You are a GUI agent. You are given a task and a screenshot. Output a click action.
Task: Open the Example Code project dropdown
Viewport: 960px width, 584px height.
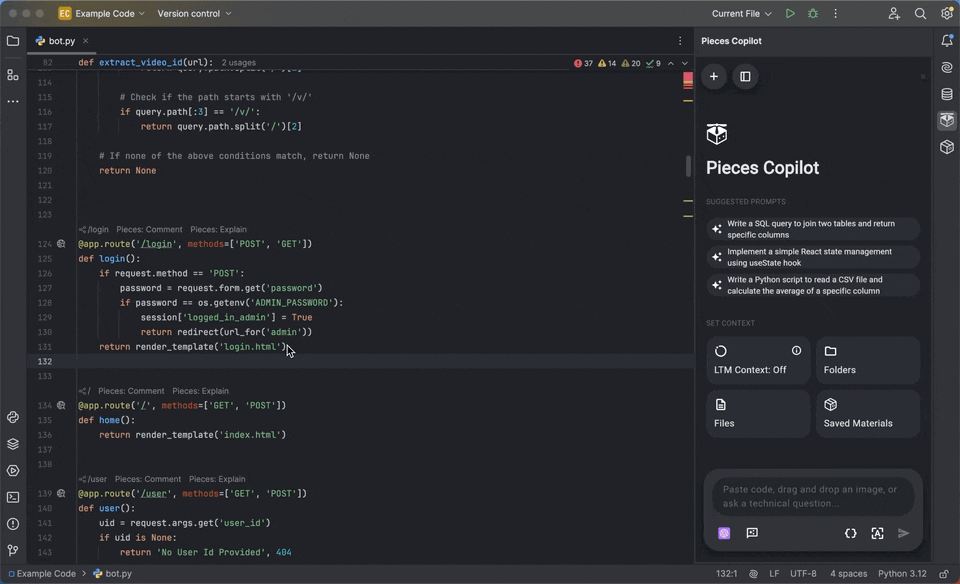102,13
